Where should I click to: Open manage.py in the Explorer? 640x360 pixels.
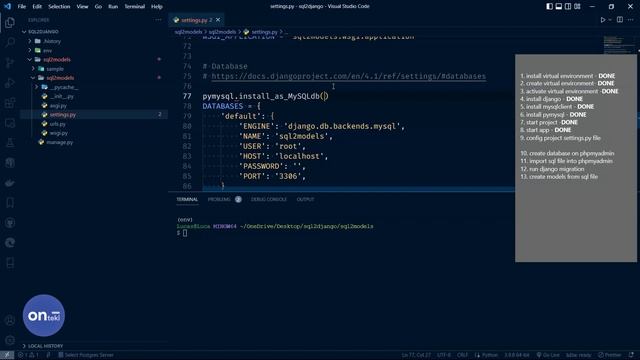(x=60, y=142)
